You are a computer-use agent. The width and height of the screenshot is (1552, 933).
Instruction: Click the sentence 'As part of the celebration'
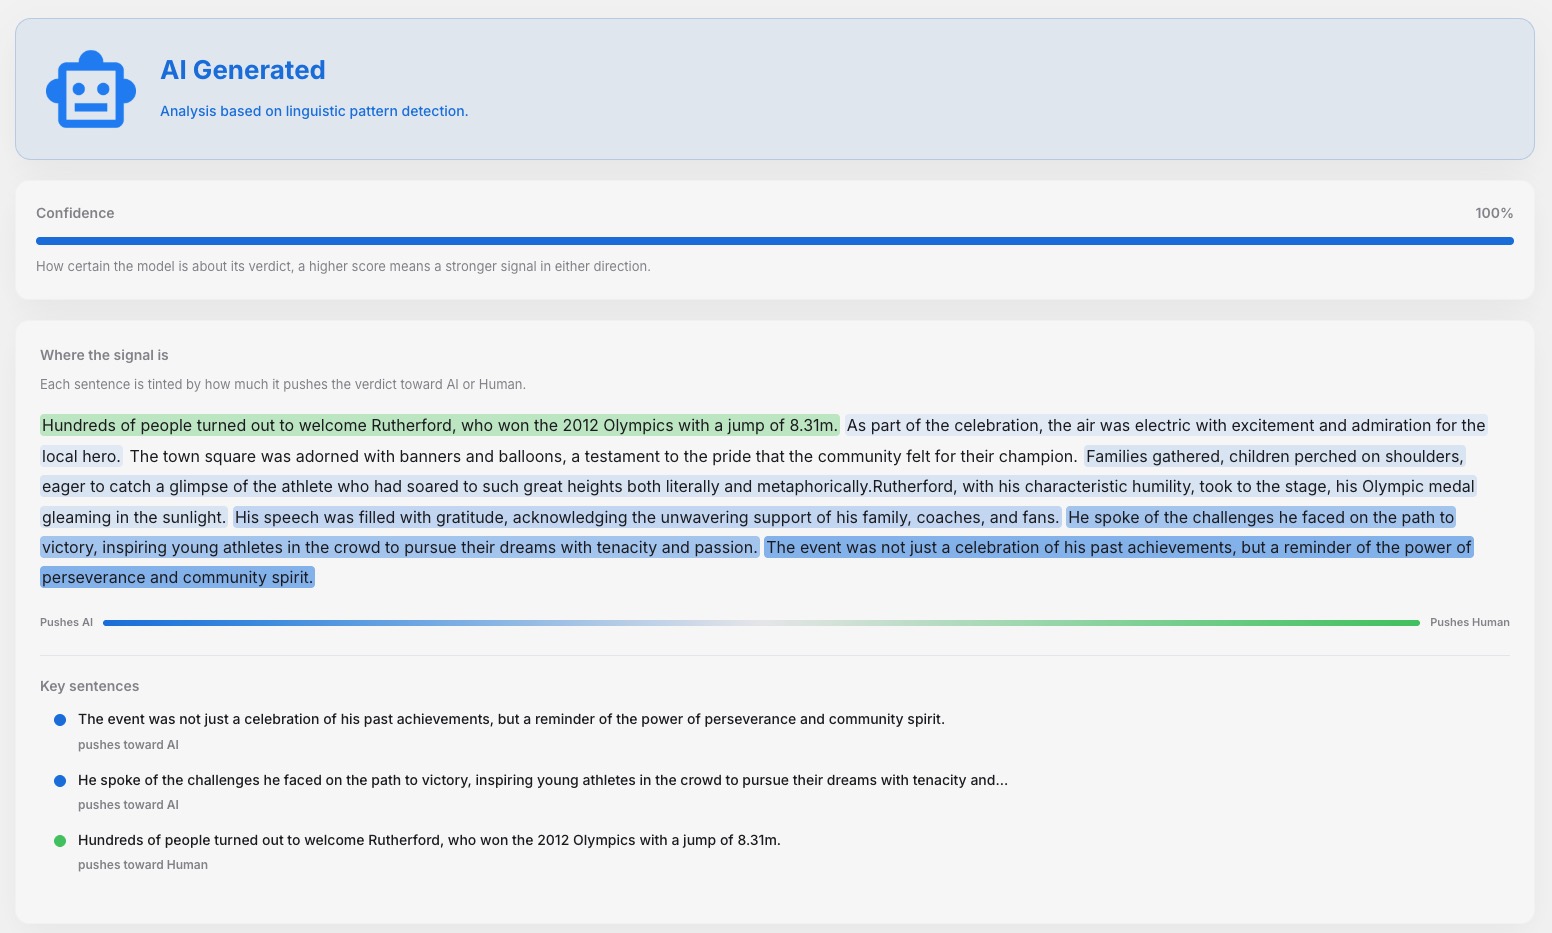pos(1166,425)
